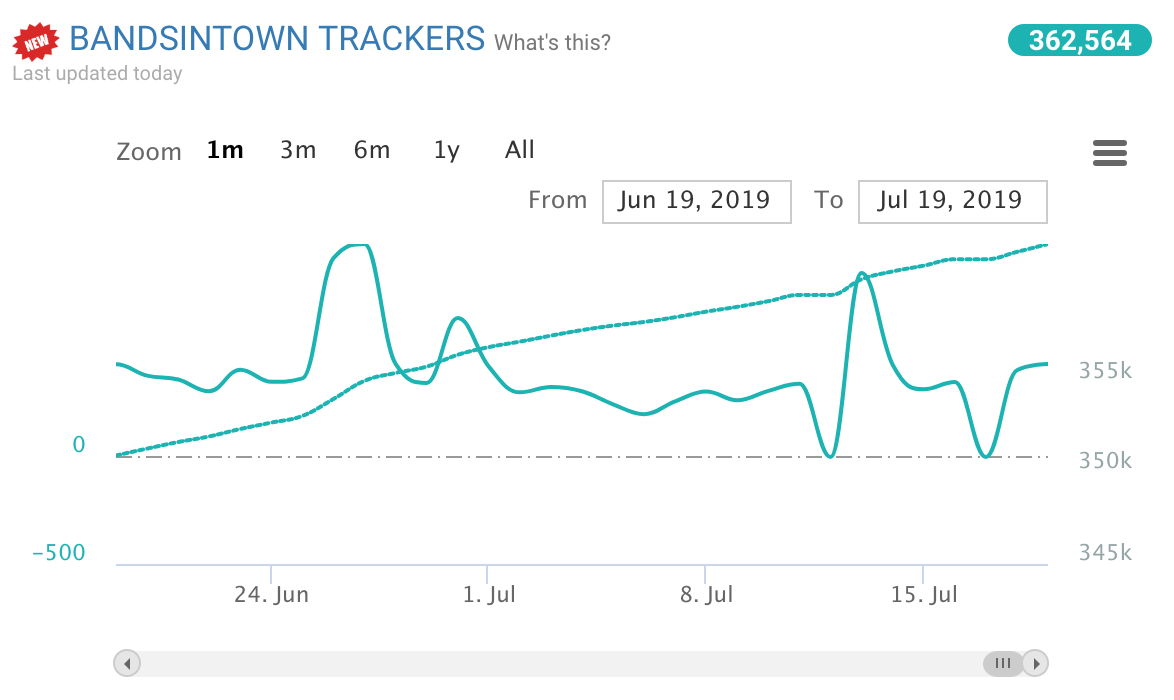Click the To date field
The image size is (1174, 700).
click(x=952, y=201)
